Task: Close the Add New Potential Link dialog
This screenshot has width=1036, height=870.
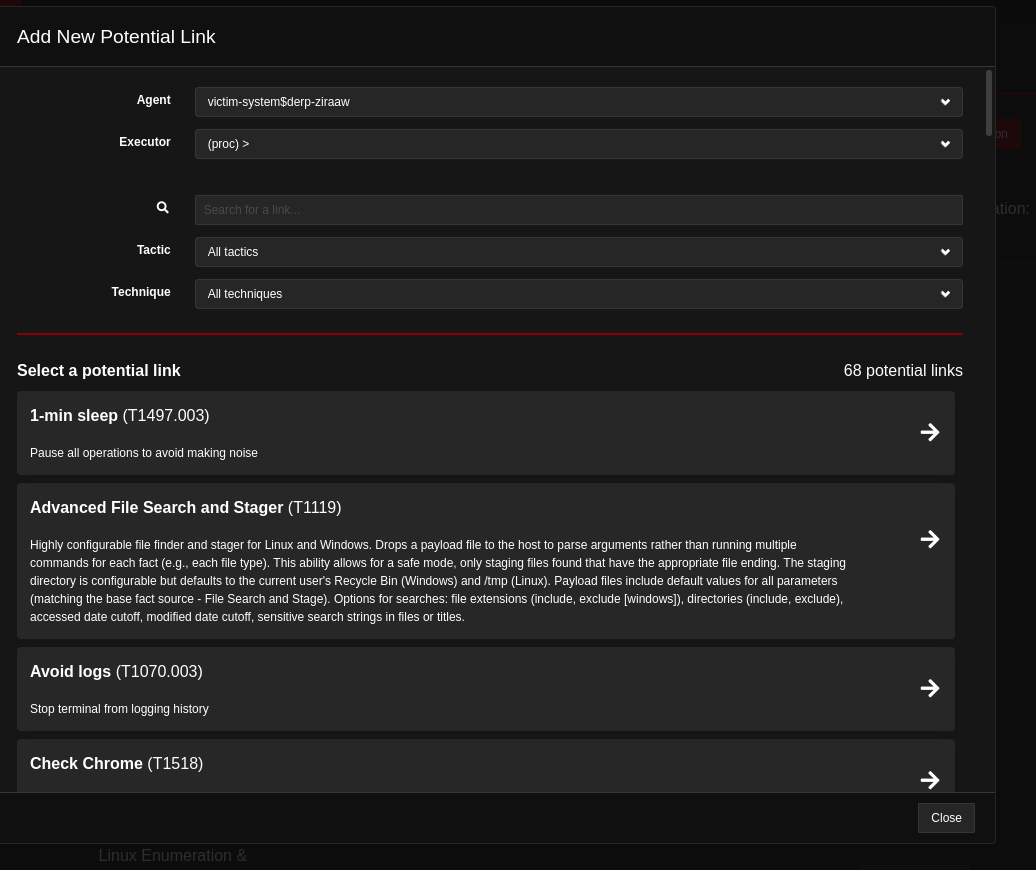Action: 945,818
